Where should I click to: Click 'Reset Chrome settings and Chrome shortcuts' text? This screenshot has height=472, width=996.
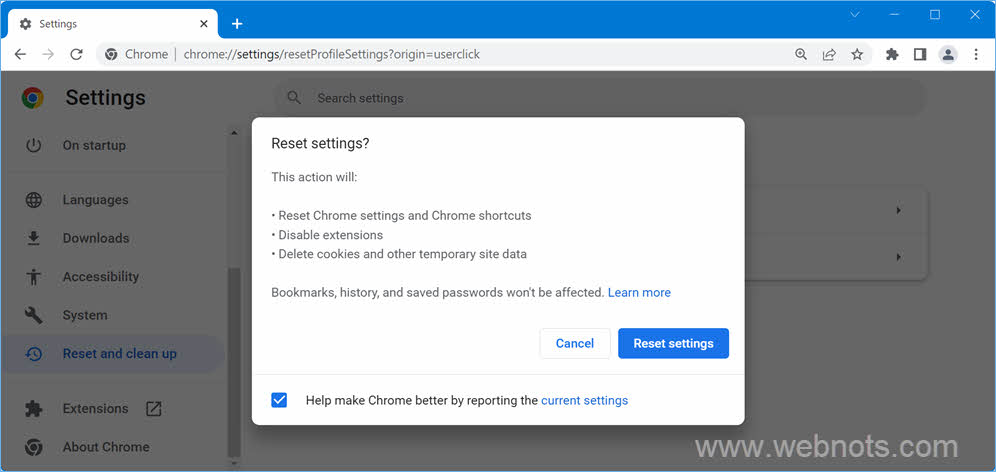(405, 215)
